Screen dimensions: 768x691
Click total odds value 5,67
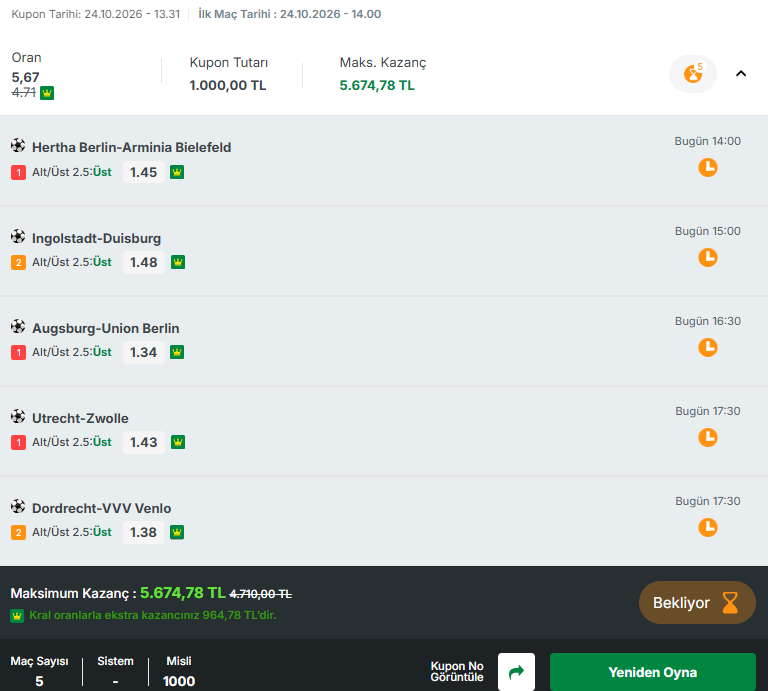25,77
